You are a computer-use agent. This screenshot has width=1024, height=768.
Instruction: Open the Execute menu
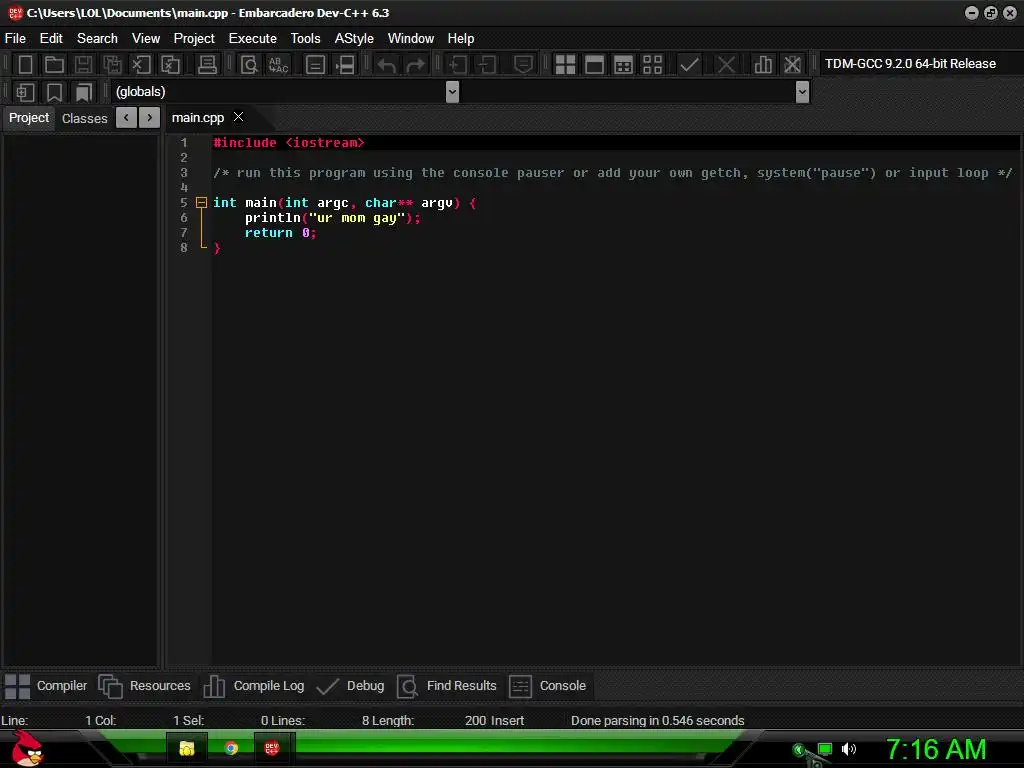(253, 39)
